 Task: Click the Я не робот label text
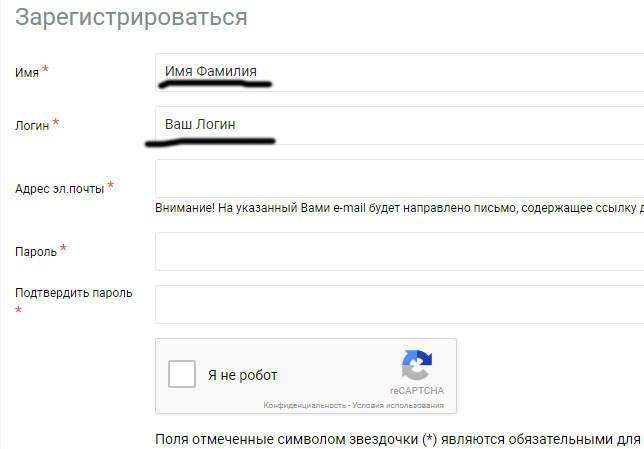coord(243,375)
